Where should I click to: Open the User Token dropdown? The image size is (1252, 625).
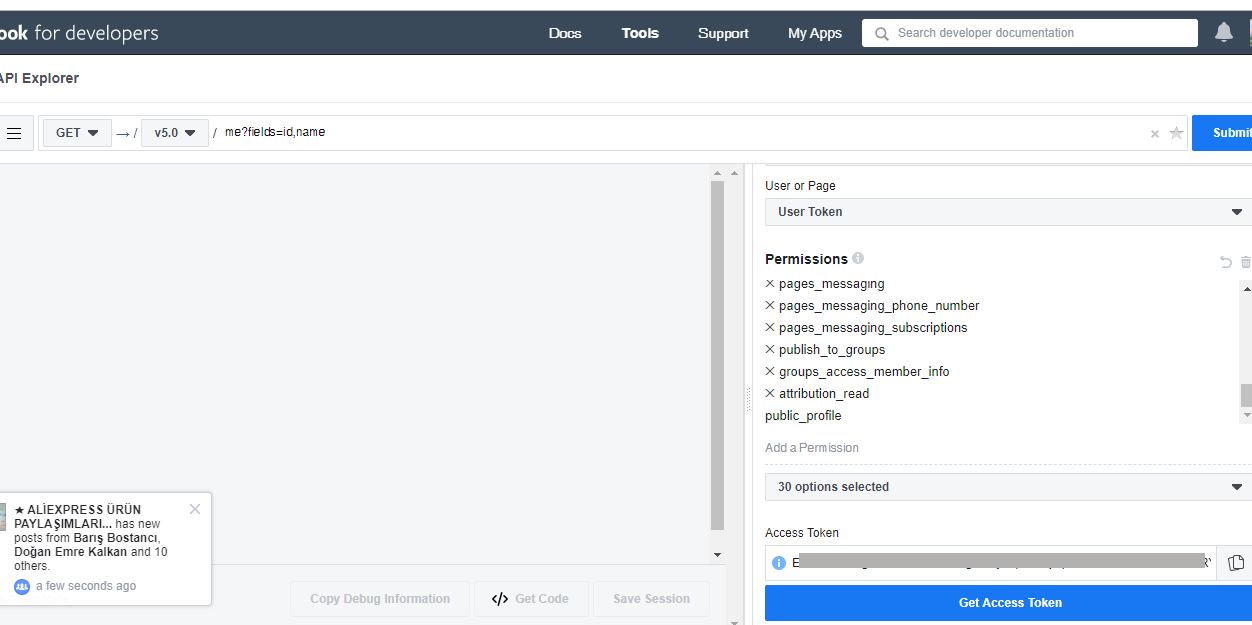click(x=1008, y=212)
